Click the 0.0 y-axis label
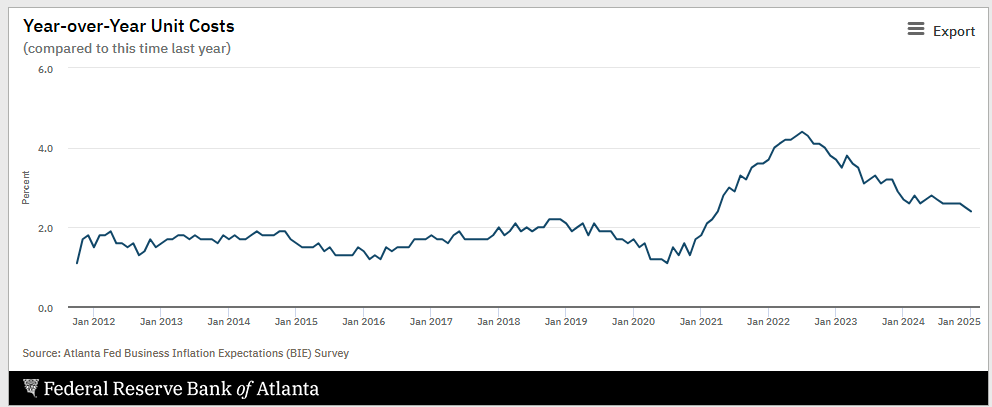 [x=44, y=308]
